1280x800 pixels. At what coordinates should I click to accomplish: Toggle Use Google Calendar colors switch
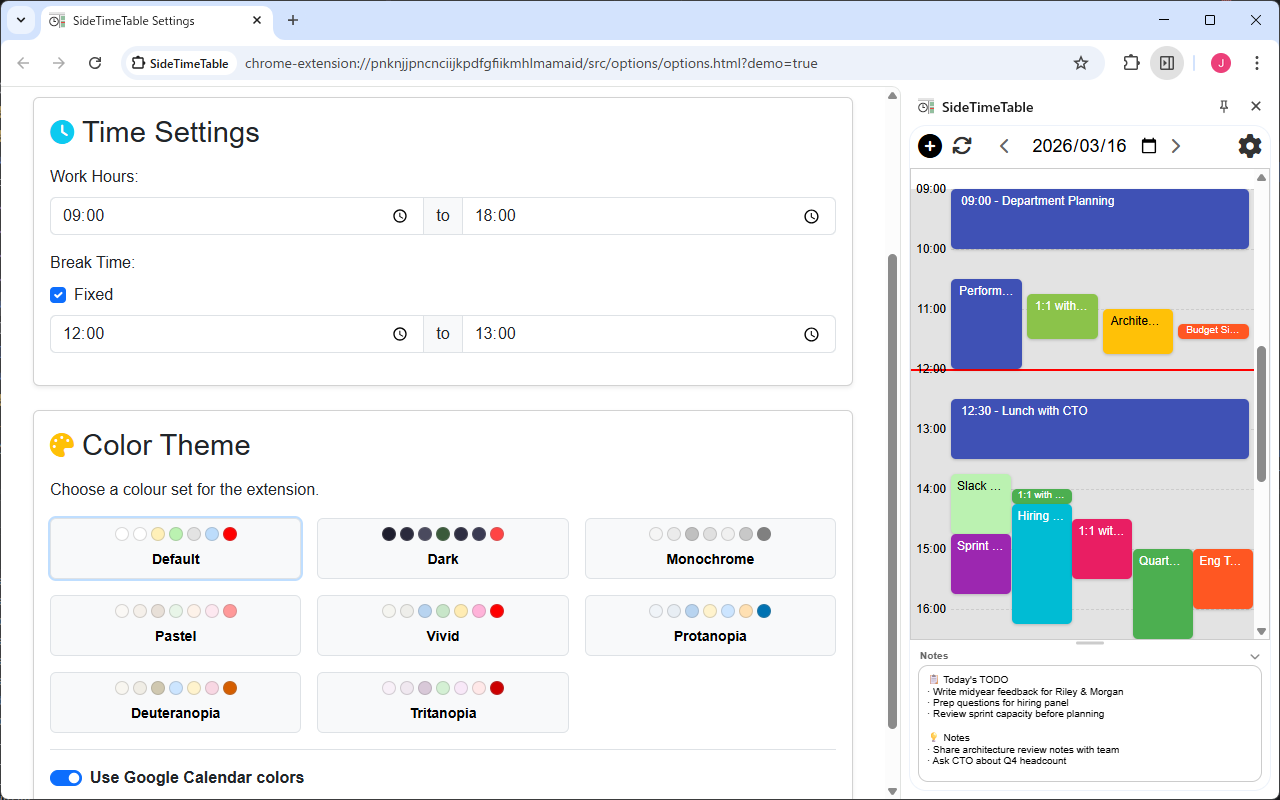pos(66,778)
